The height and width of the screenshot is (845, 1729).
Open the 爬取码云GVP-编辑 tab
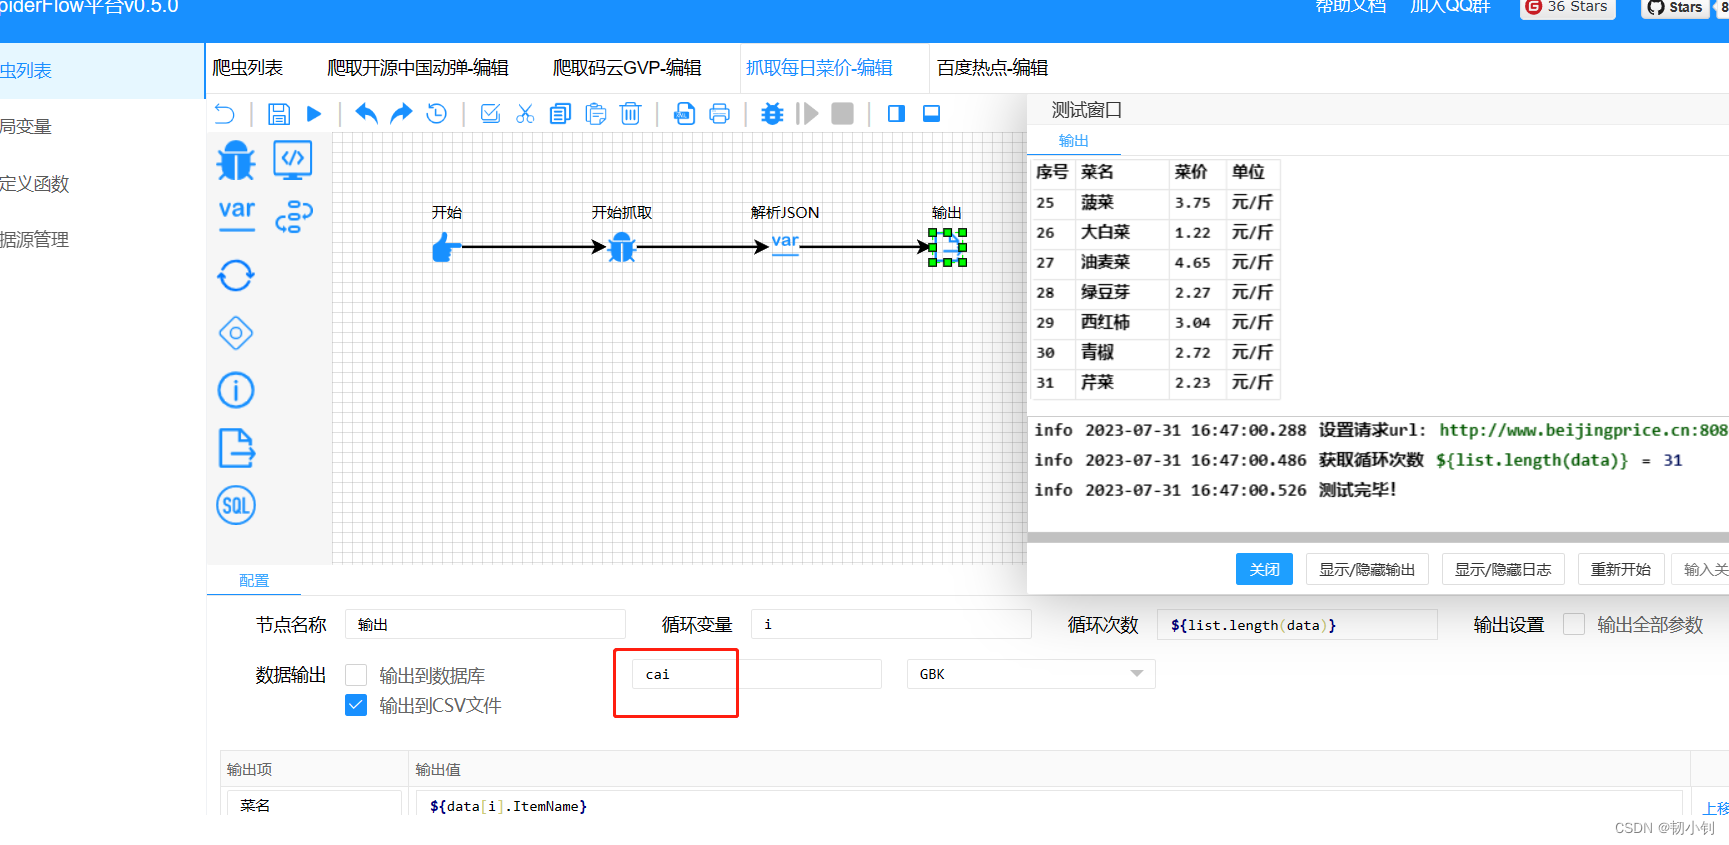627,68
